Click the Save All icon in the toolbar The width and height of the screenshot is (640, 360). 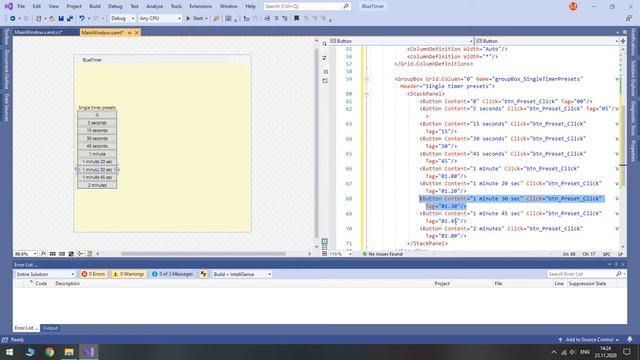70,18
